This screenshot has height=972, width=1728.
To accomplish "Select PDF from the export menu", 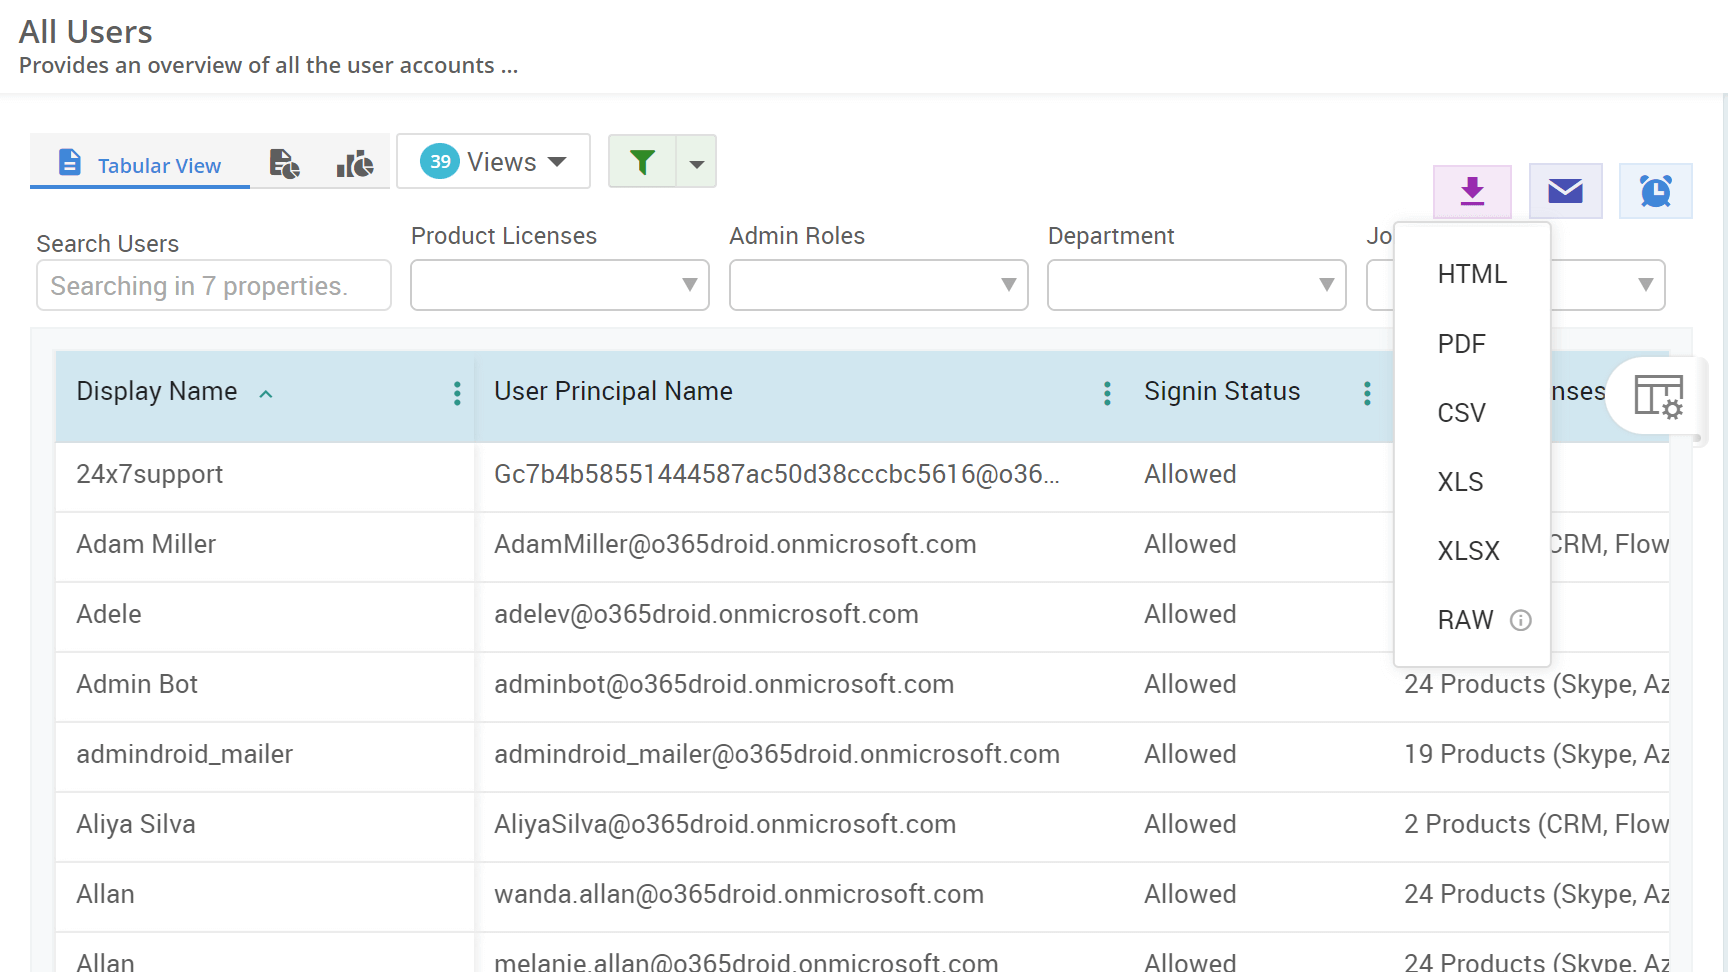I will pos(1461,343).
